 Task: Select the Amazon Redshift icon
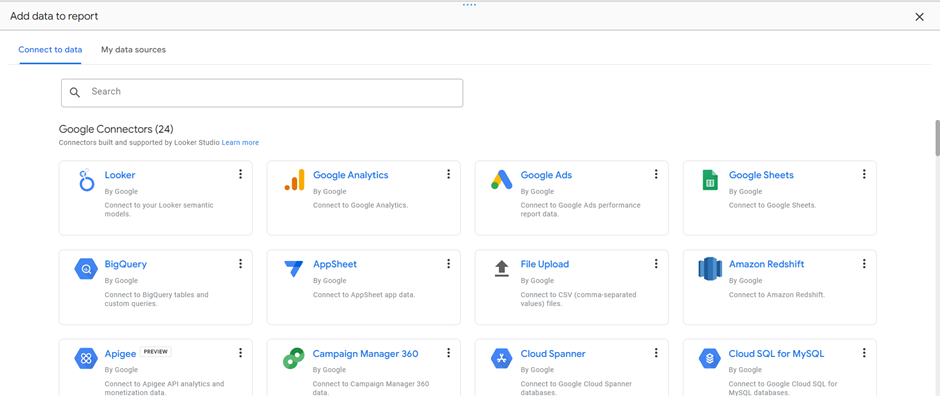(x=710, y=269)
